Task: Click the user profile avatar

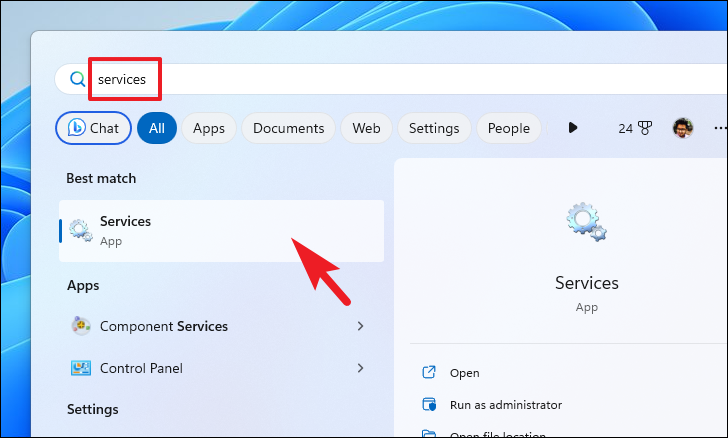Action: tap(683, 128)
